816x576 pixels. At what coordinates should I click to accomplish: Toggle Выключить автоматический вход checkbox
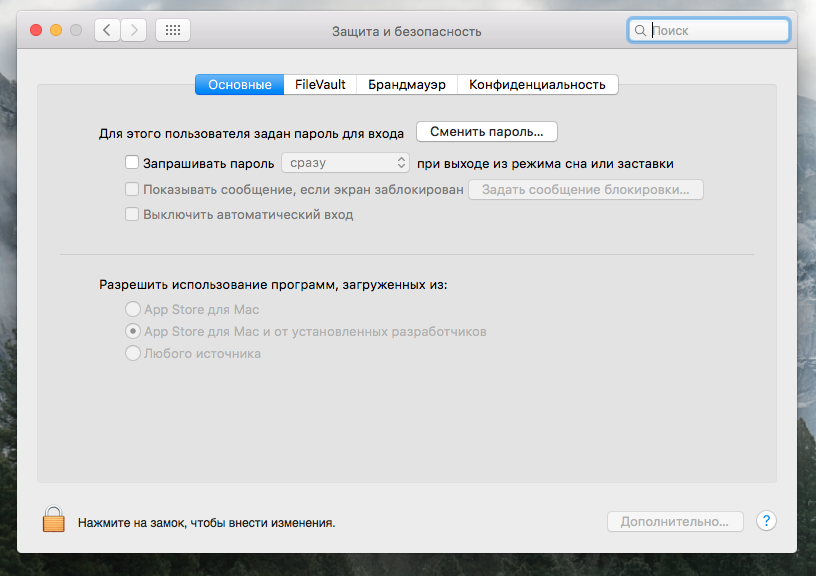pos(132,214)
